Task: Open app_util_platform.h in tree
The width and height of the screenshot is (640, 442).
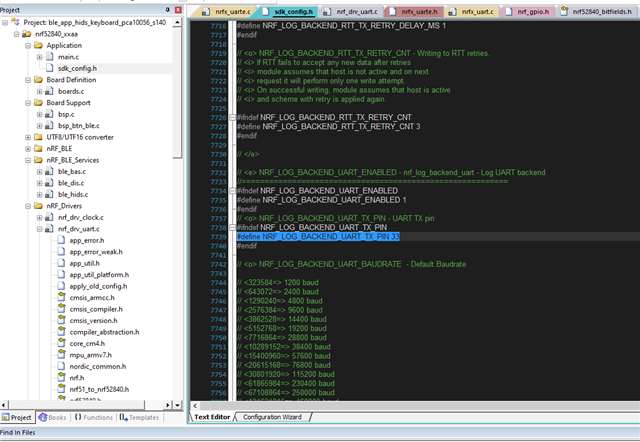Action: click(x=99, y=275)
